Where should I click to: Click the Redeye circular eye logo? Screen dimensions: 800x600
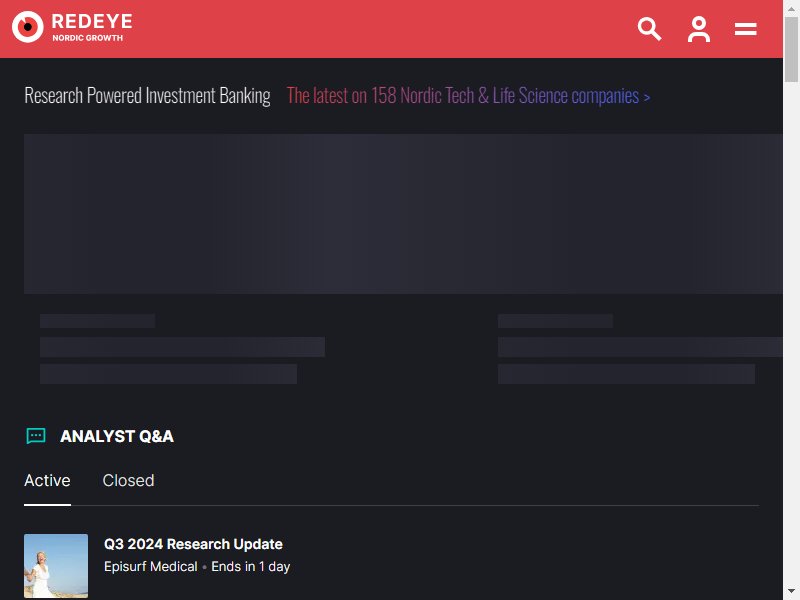pos(28,27)
